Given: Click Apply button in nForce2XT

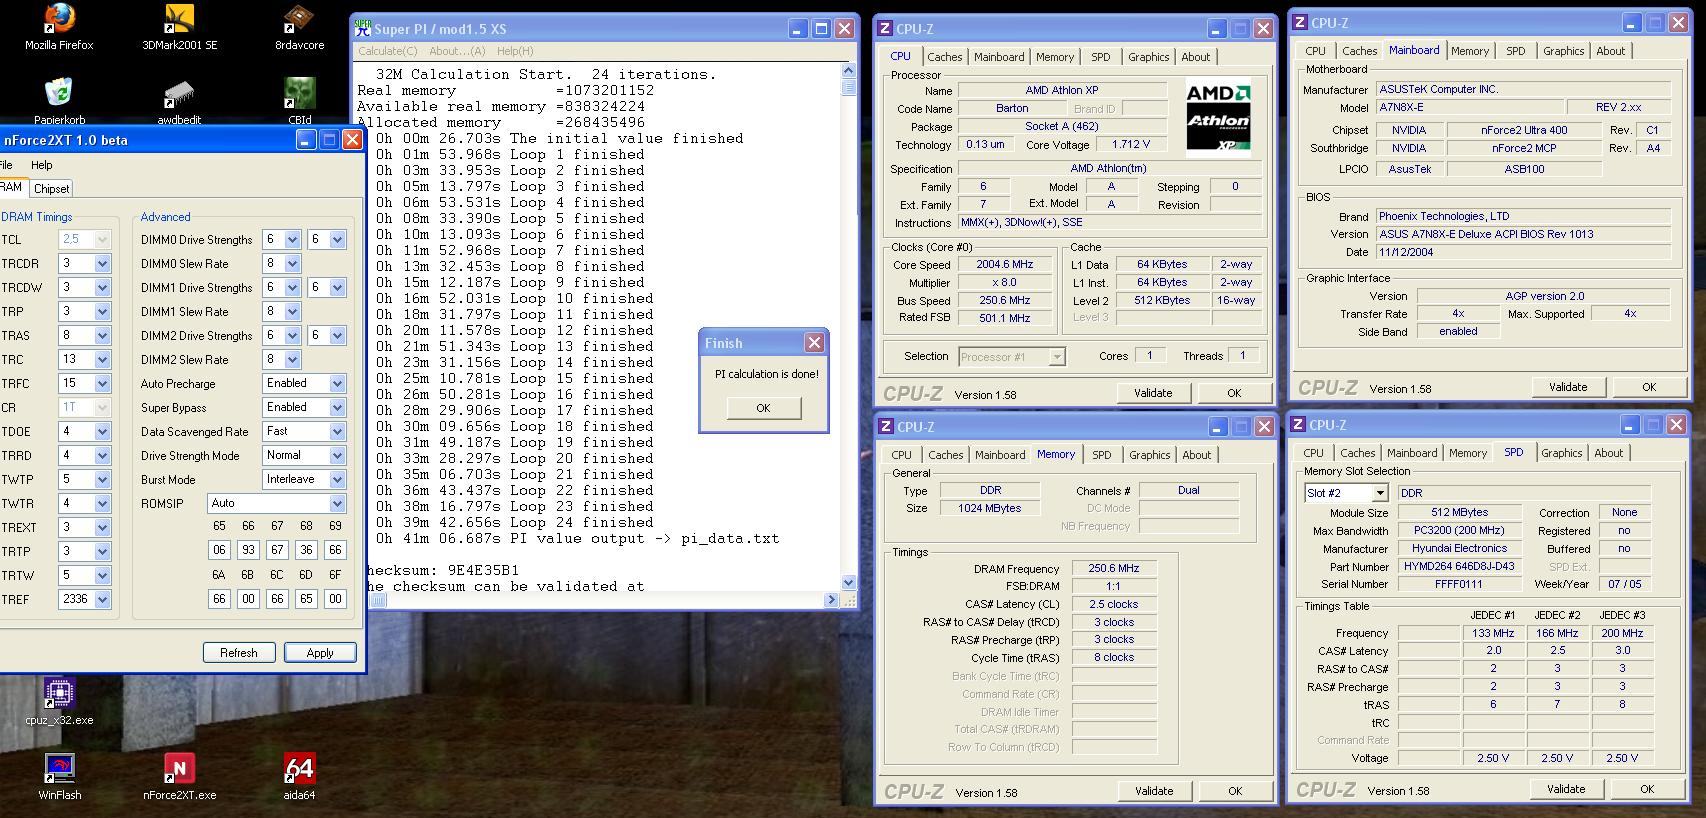Looking at the screenshot, I should click(x=320, y=653).
